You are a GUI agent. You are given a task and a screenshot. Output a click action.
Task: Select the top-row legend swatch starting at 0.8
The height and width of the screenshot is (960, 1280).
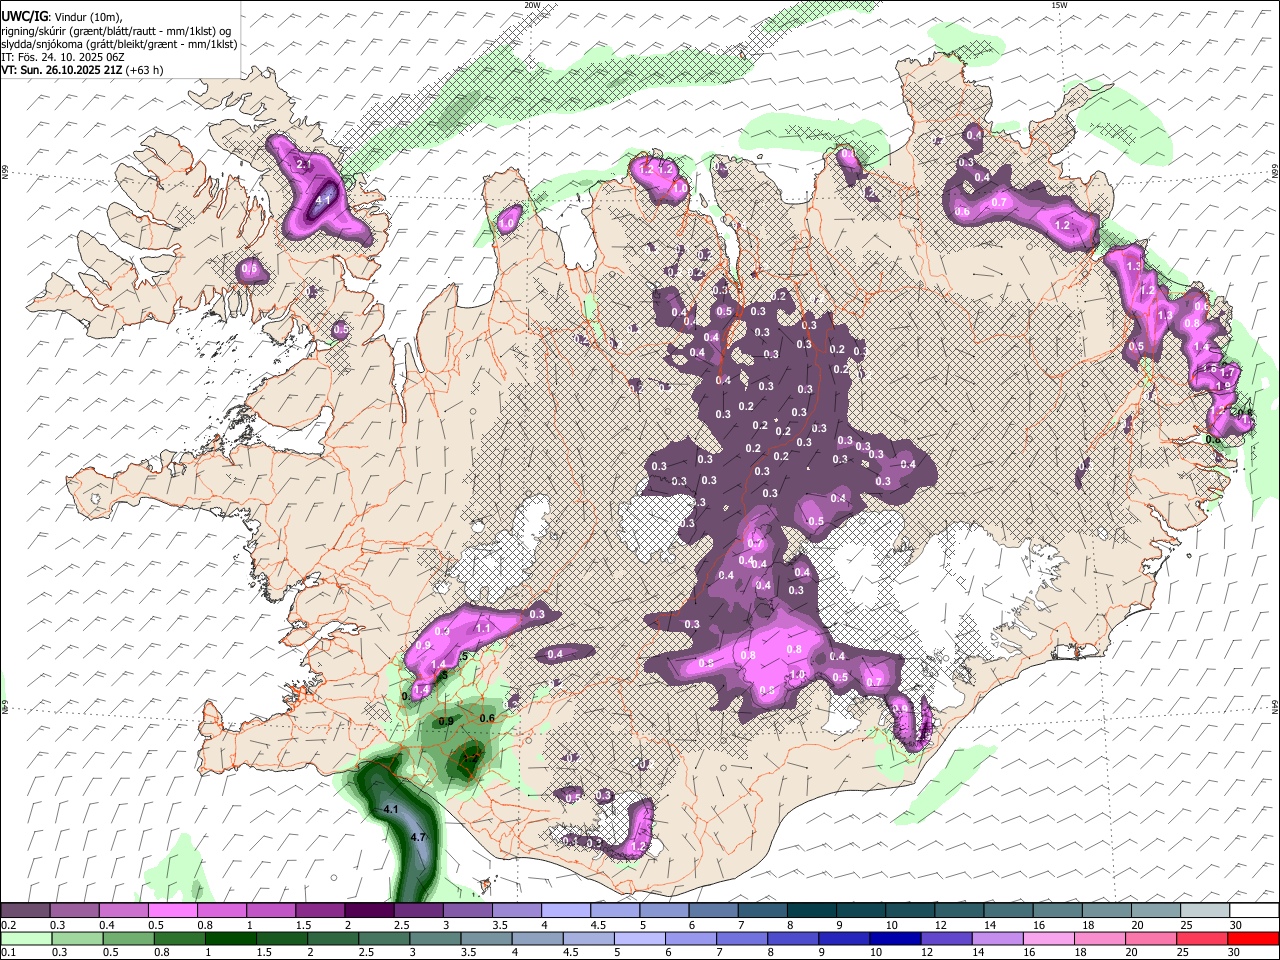(x=221, y=910)
